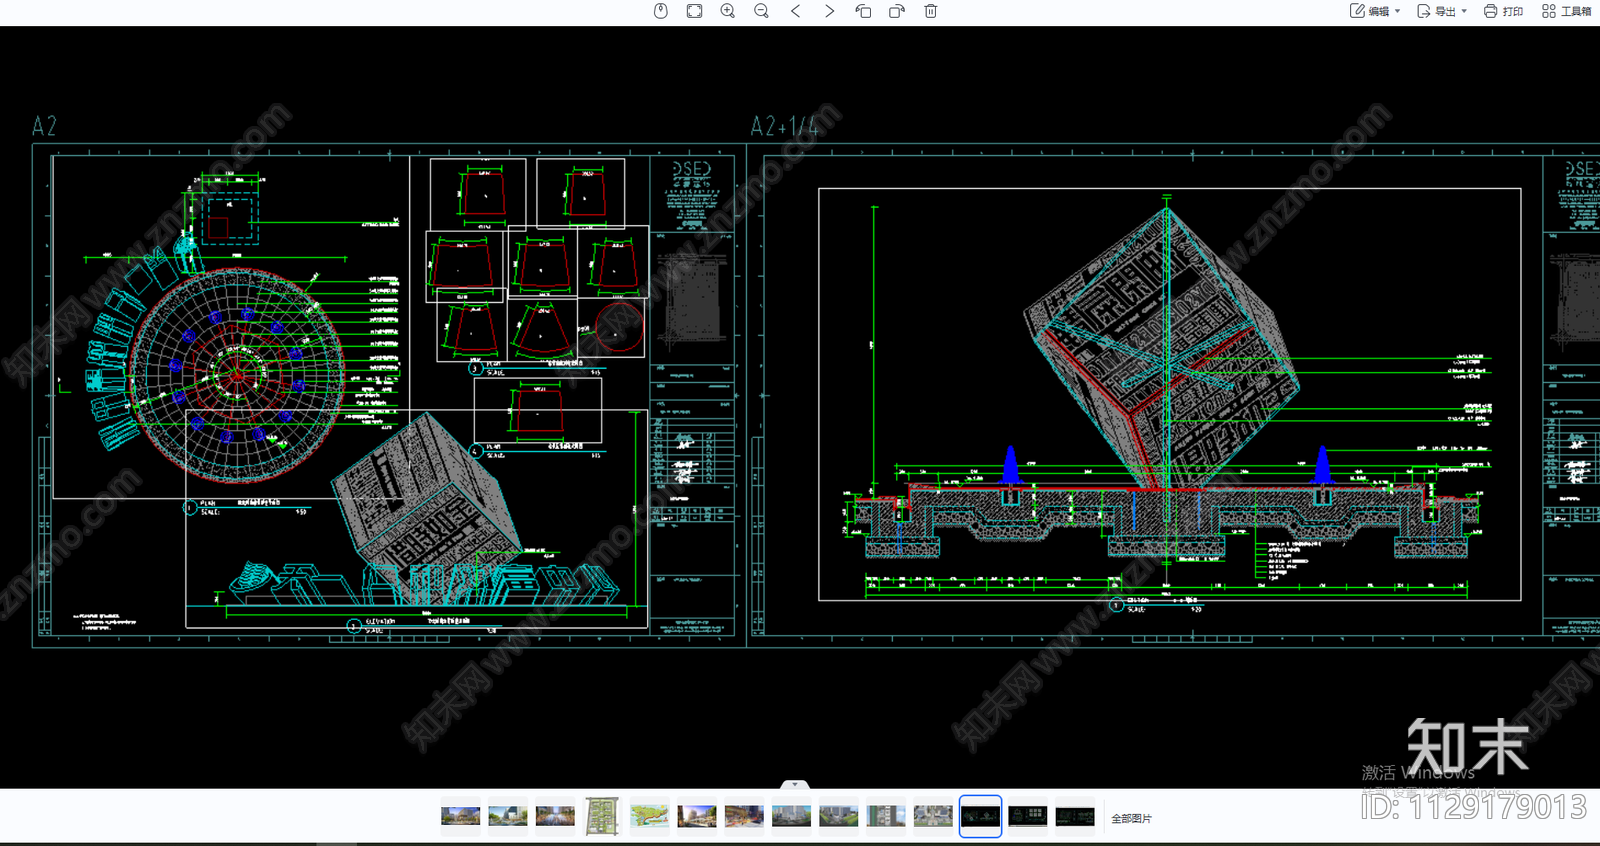The image size is (1600, 846).
Task: Go to previous image with left arrow
Action: click(x=796, y=11)
